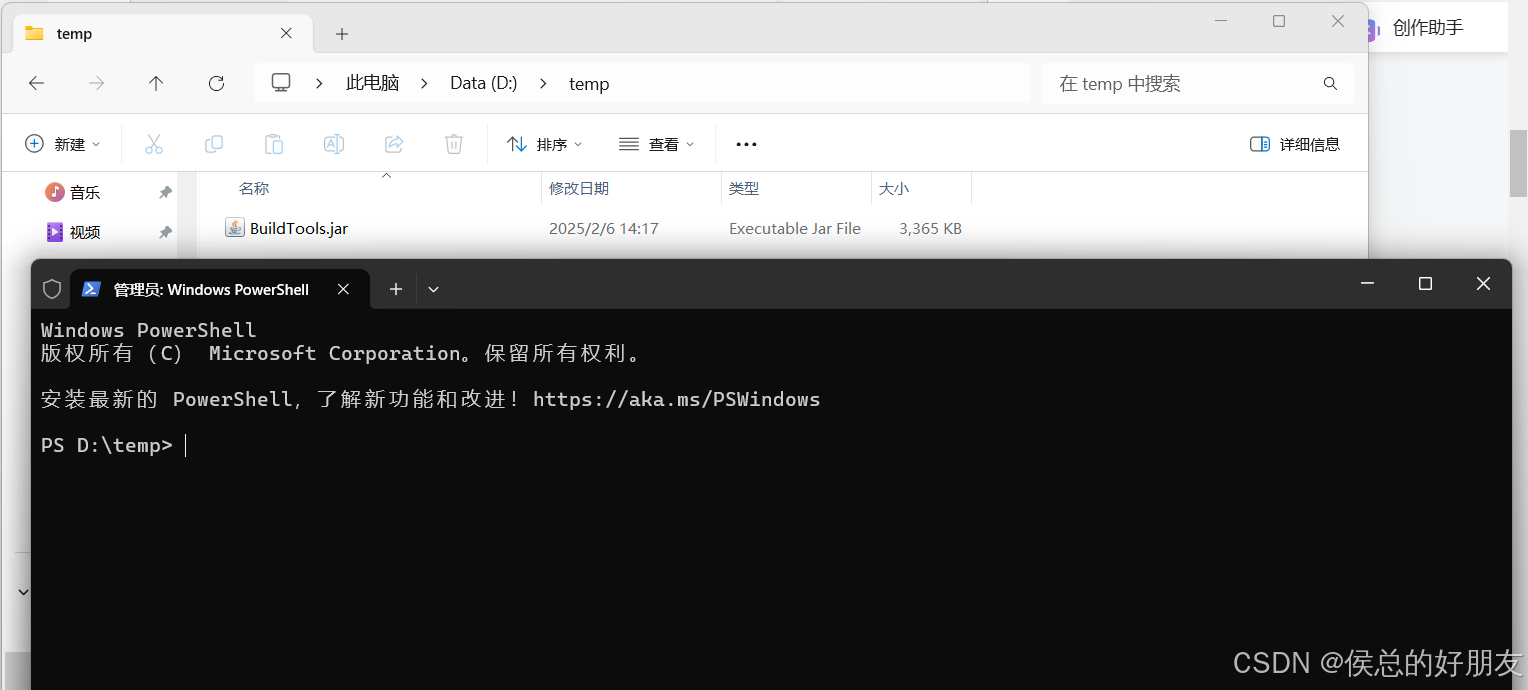Collapse the navigation pane chevron at left
The image size is (1528, 690).
pyautogui.click(x=23, y=592)
